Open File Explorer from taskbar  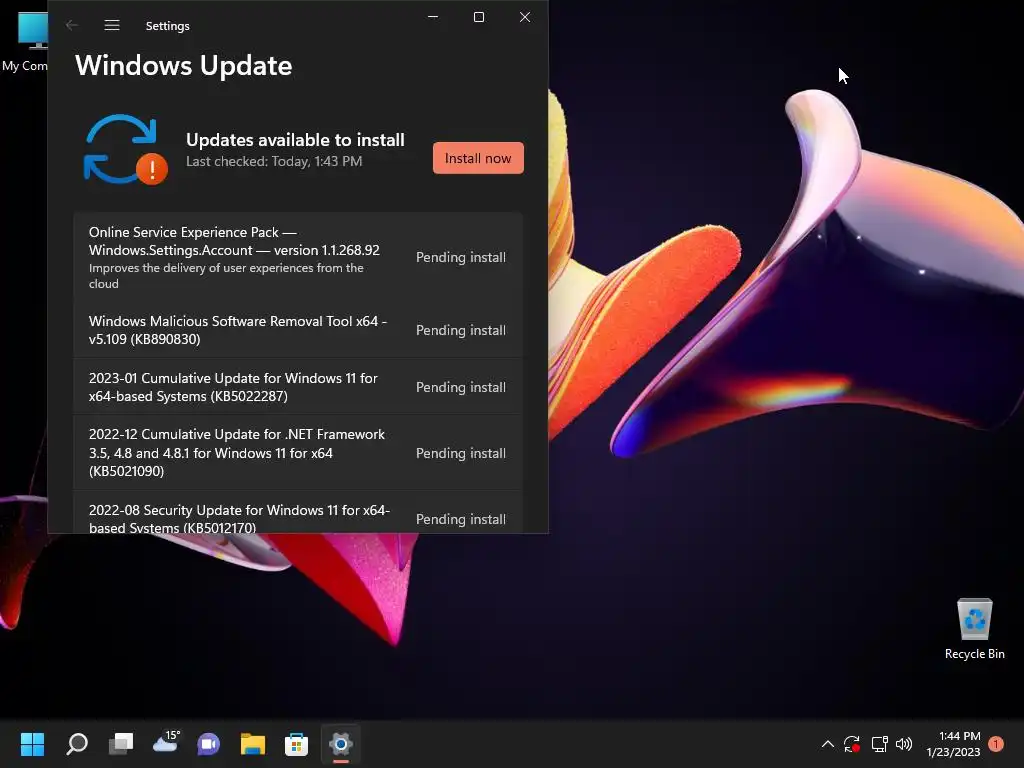(253, 744)
